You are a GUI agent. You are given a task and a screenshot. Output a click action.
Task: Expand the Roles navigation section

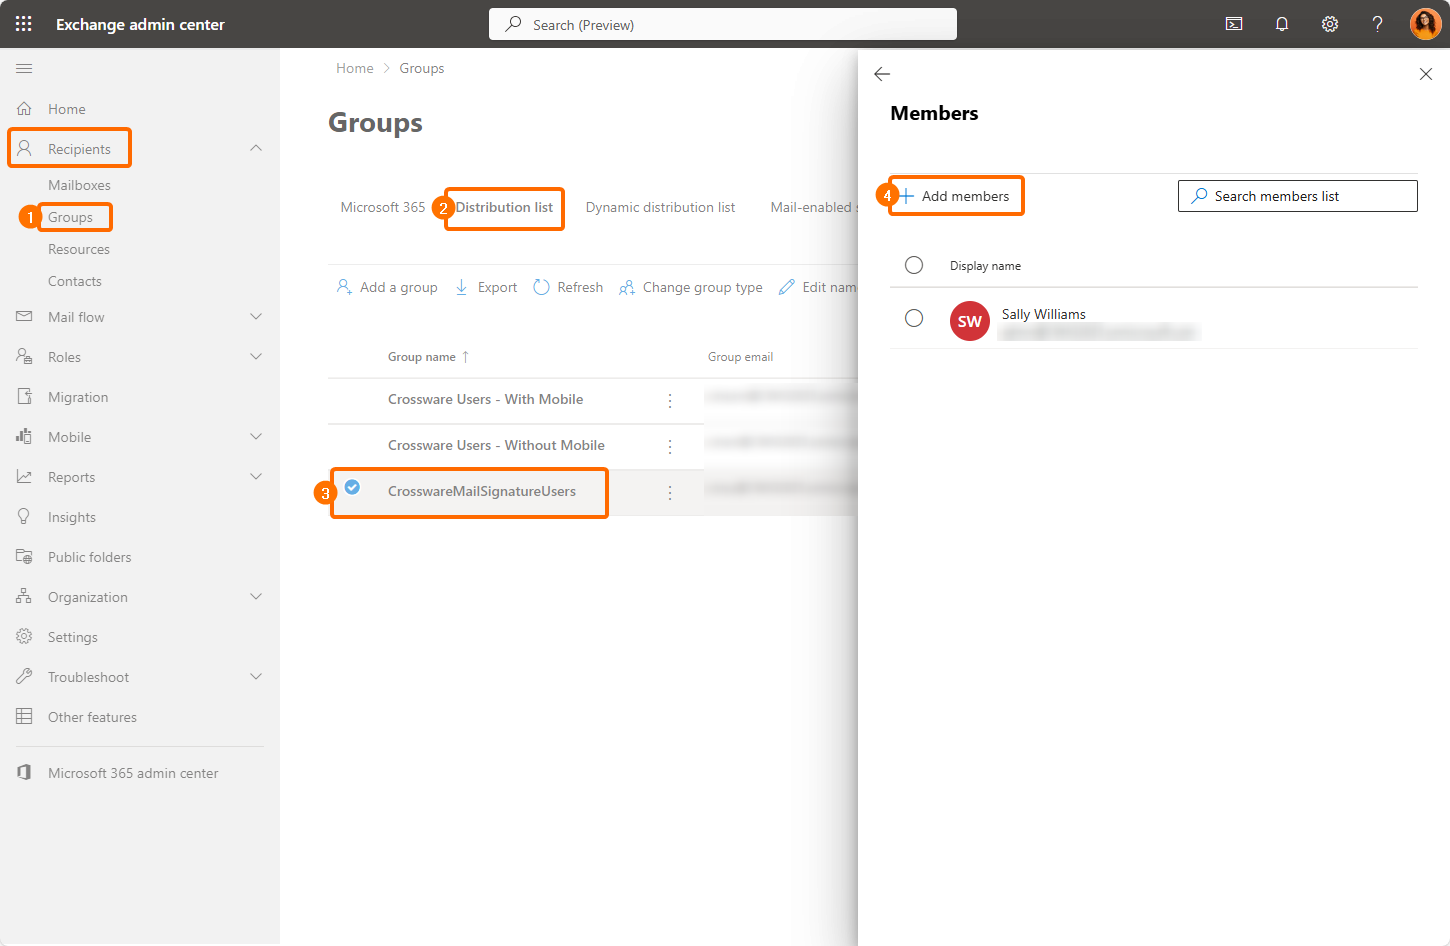256,357
